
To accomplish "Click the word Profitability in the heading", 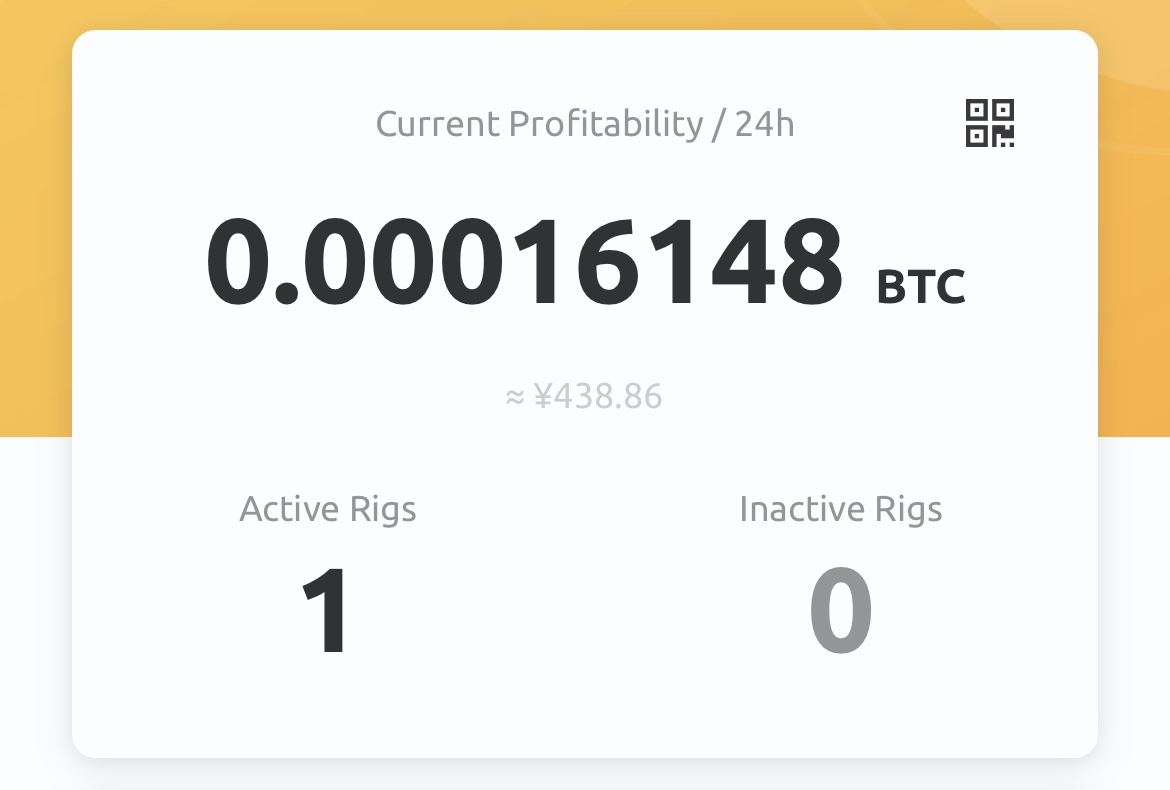I will (x=606, y=124).
